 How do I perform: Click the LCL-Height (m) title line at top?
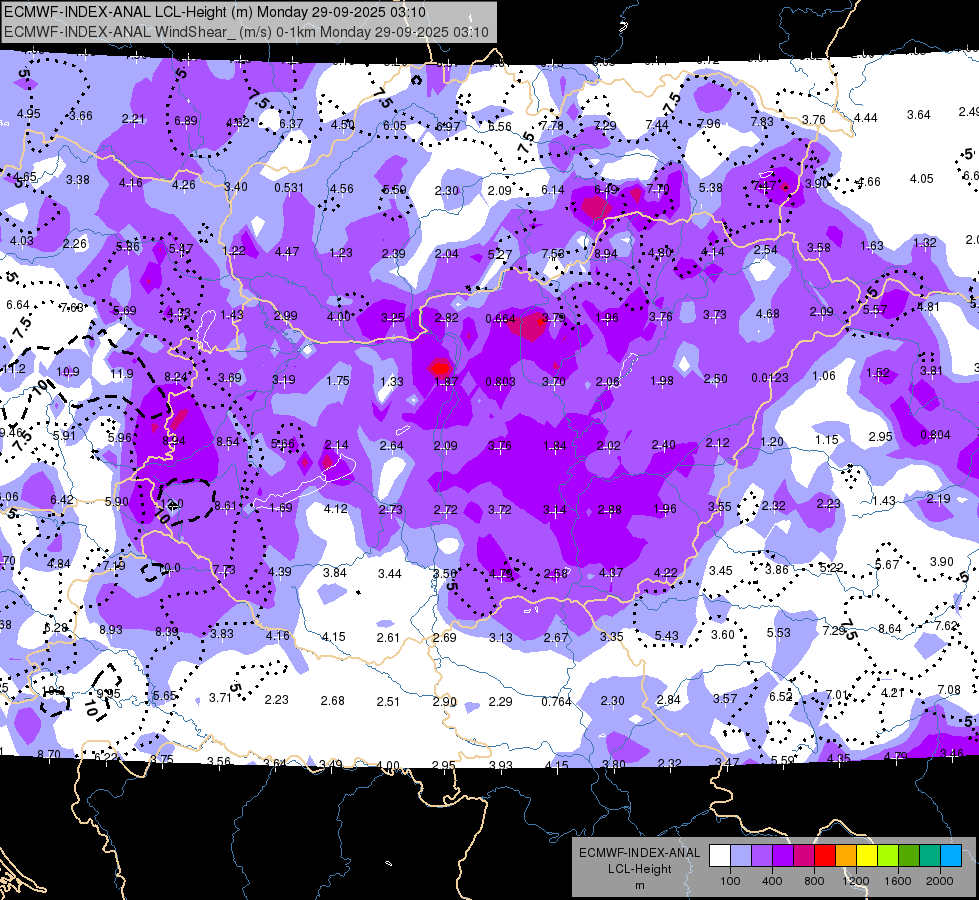pyautogui.click(x=215, y=12)
